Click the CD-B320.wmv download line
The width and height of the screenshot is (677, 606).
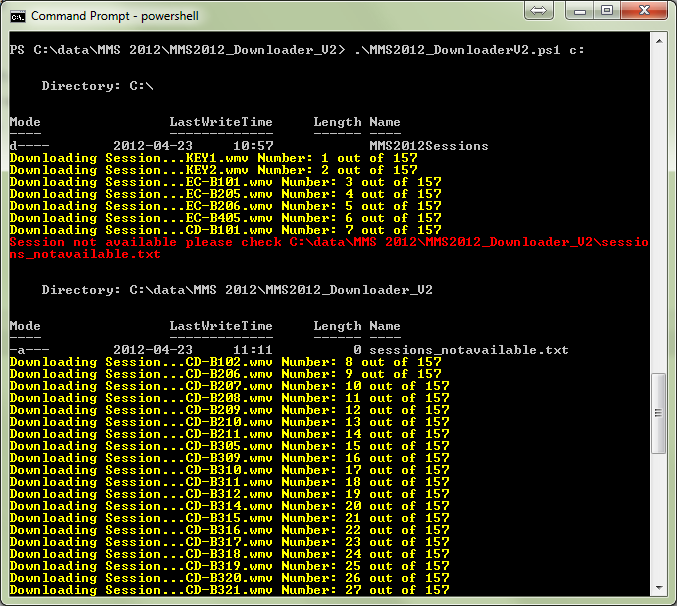(x=230, y=578)
